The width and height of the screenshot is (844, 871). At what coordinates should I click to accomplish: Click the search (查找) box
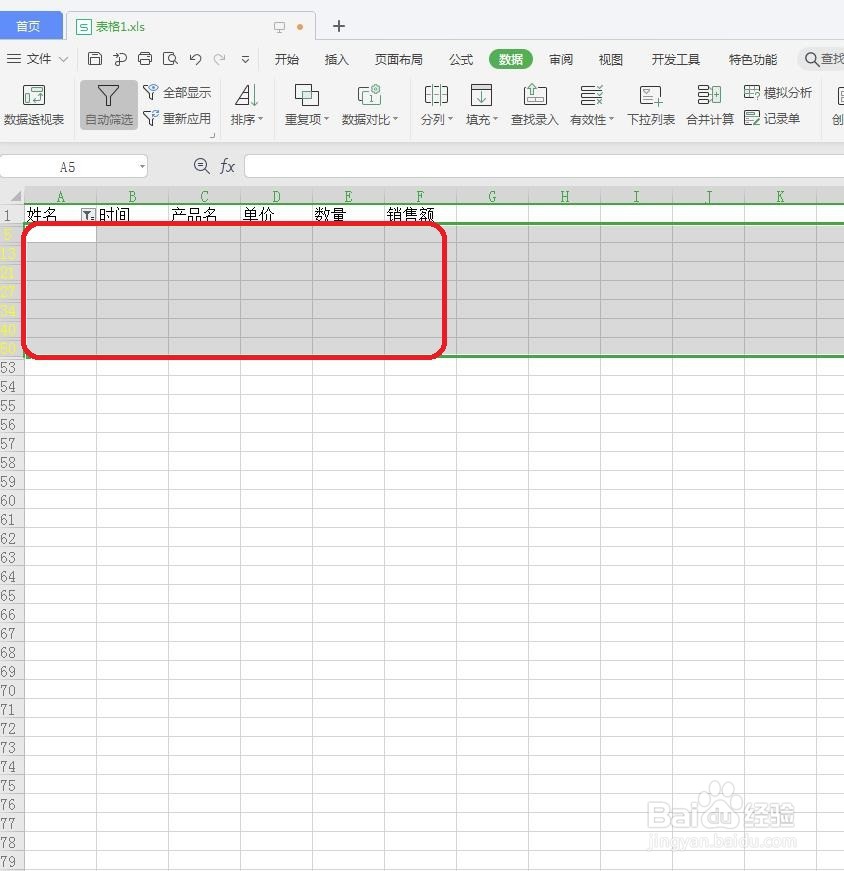point(822,59)
